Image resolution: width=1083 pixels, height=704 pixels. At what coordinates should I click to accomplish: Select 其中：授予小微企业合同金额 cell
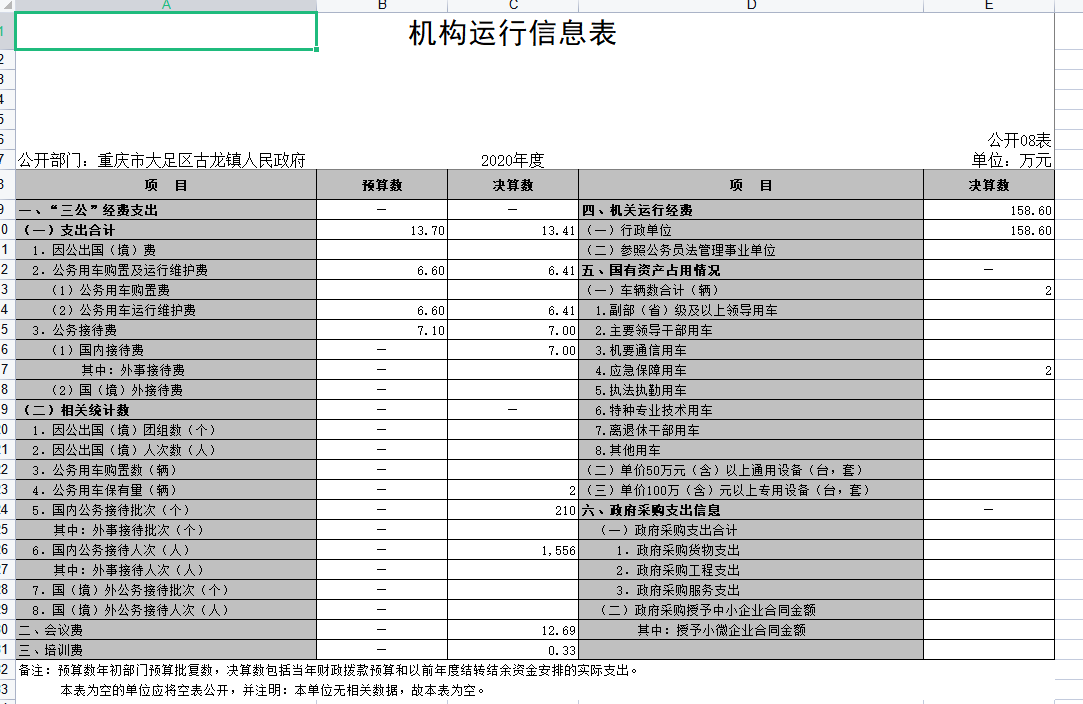click(751, 631)
